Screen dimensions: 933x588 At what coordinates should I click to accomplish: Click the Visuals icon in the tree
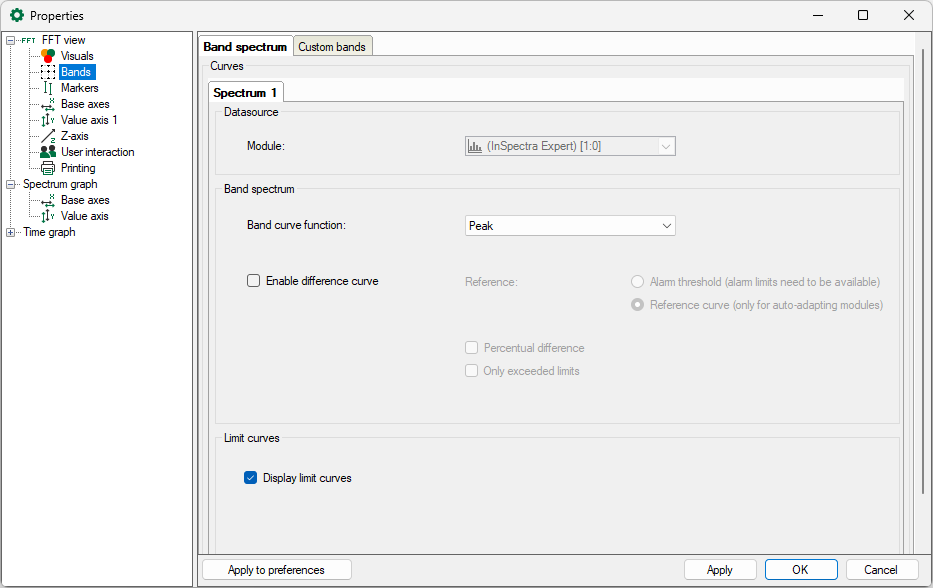click(x=48, y=56)
